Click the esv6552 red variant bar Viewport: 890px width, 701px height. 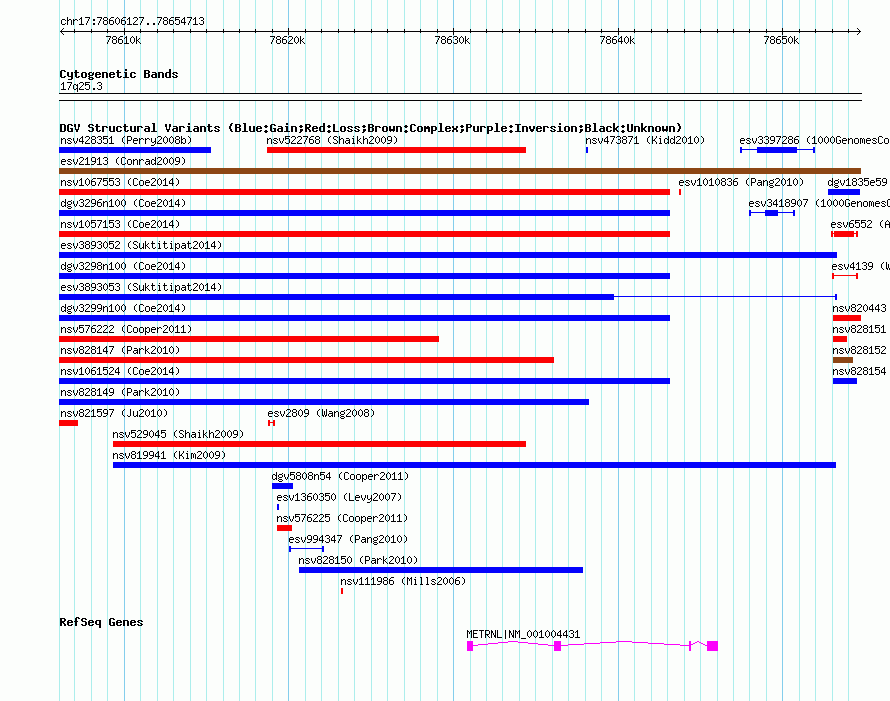pos(845,234)
